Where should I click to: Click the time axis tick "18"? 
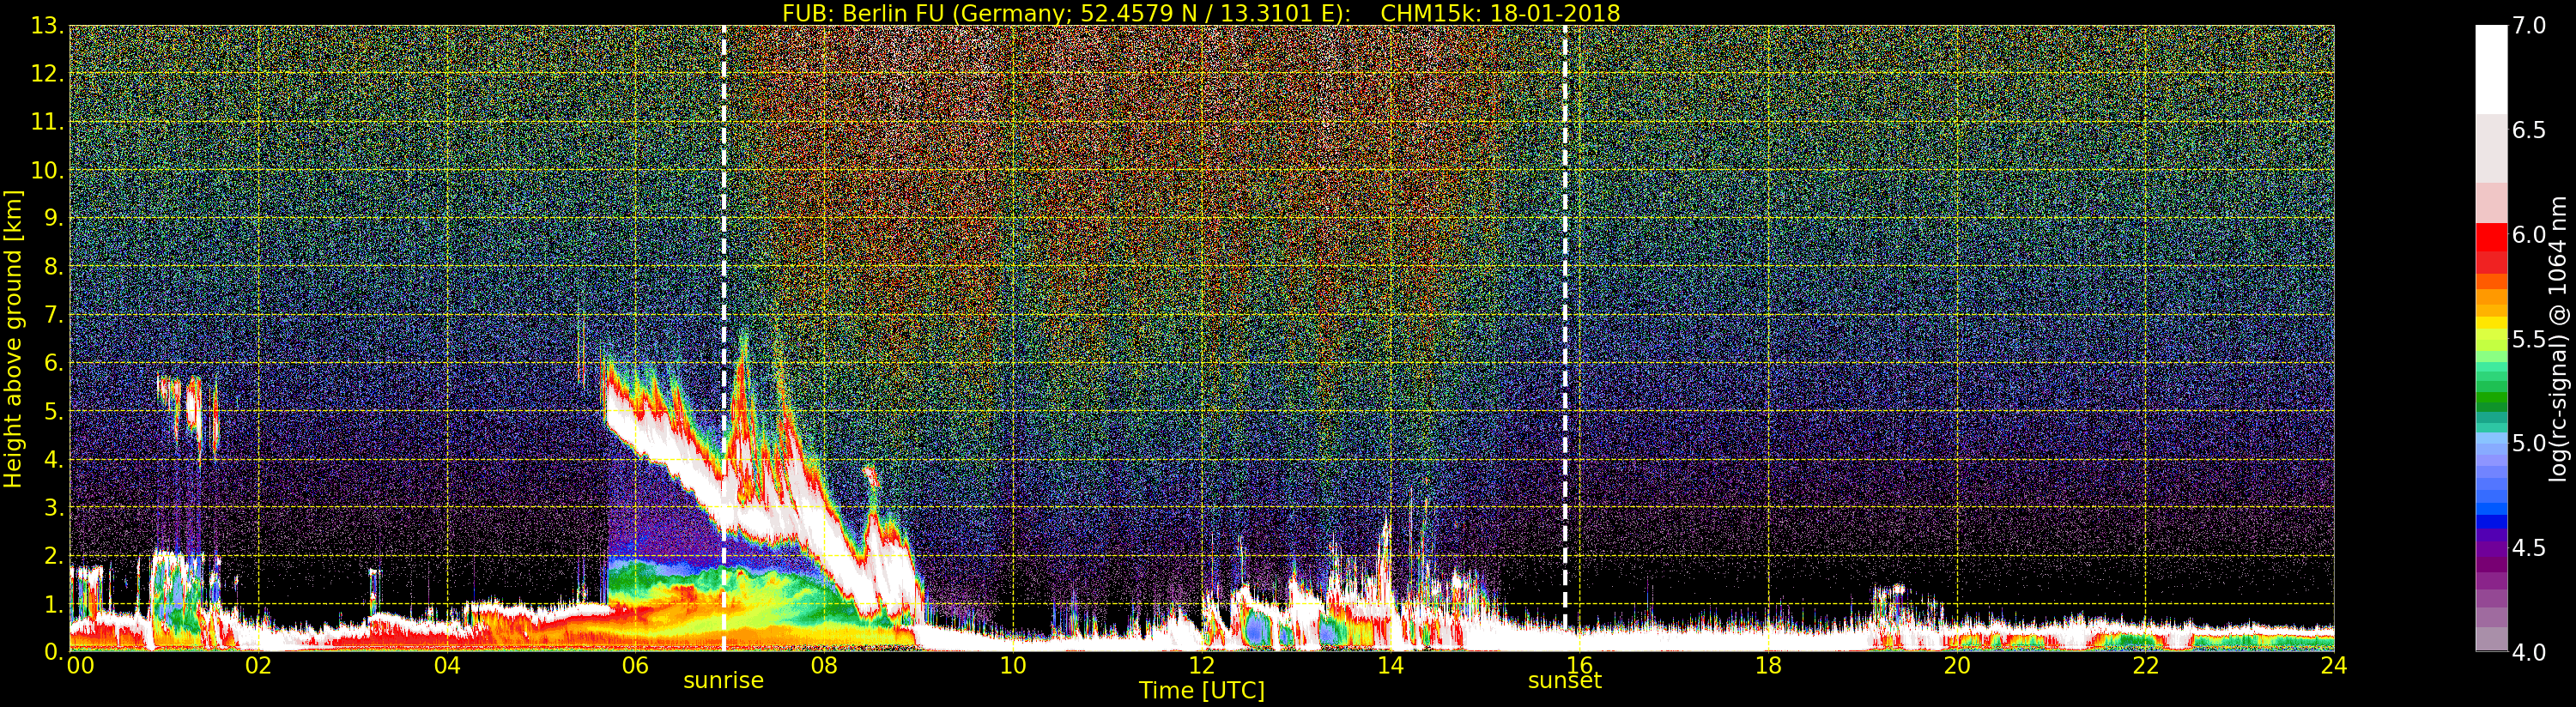pos(1768,666)
